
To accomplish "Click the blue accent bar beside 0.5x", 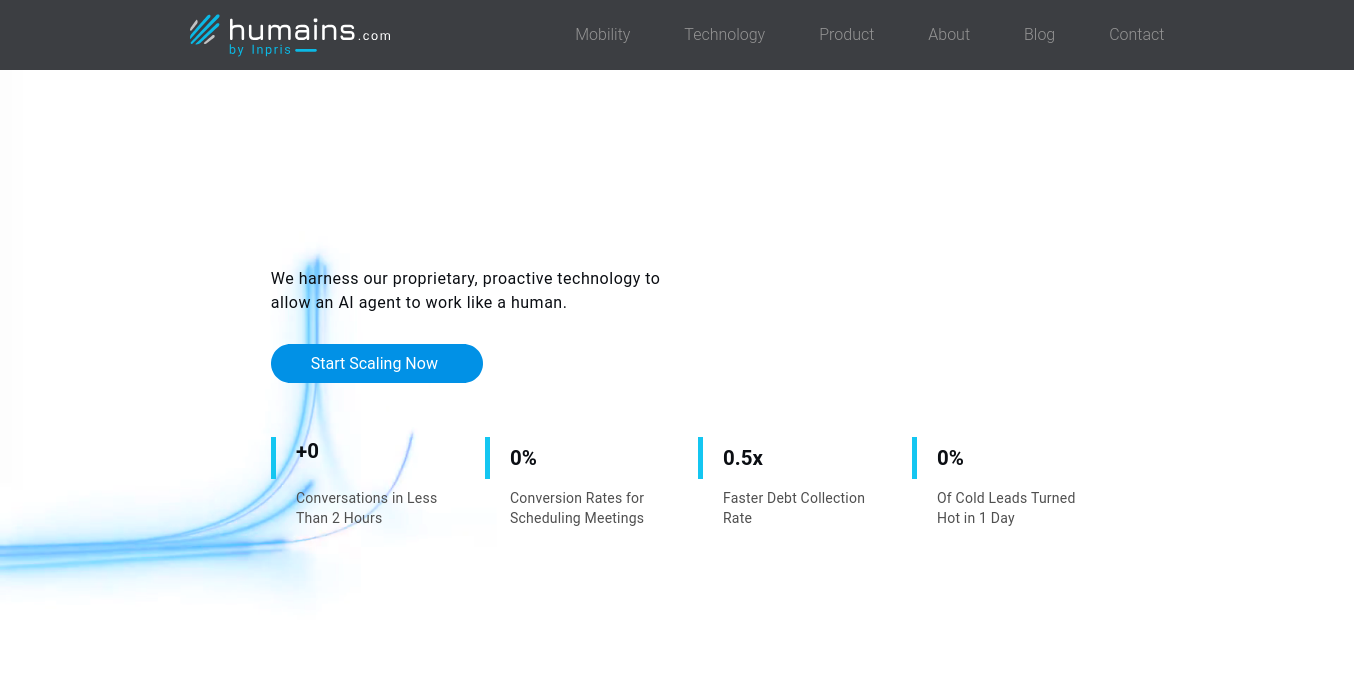I will point(700,458).
